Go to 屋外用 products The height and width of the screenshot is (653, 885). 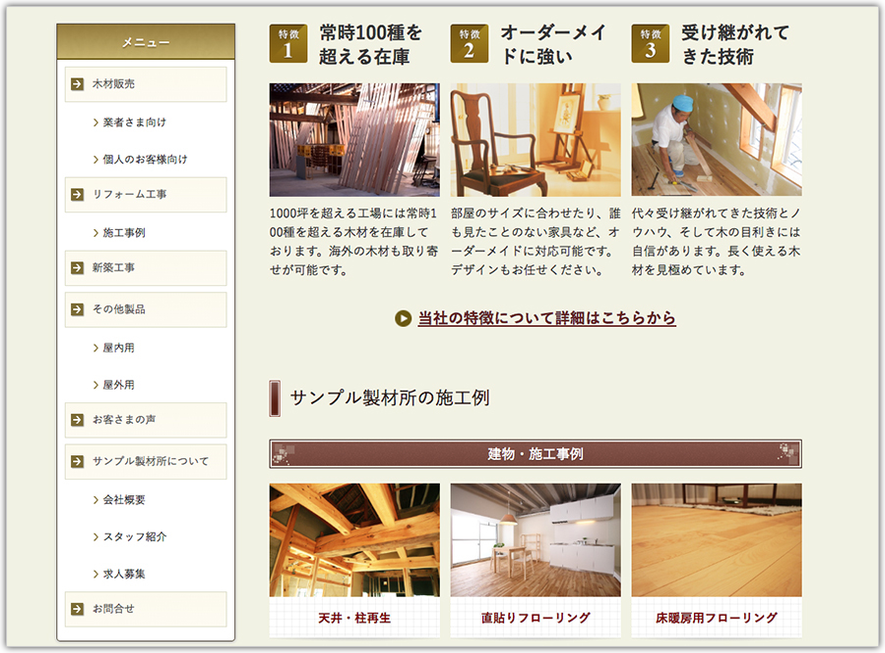[118, 385]
